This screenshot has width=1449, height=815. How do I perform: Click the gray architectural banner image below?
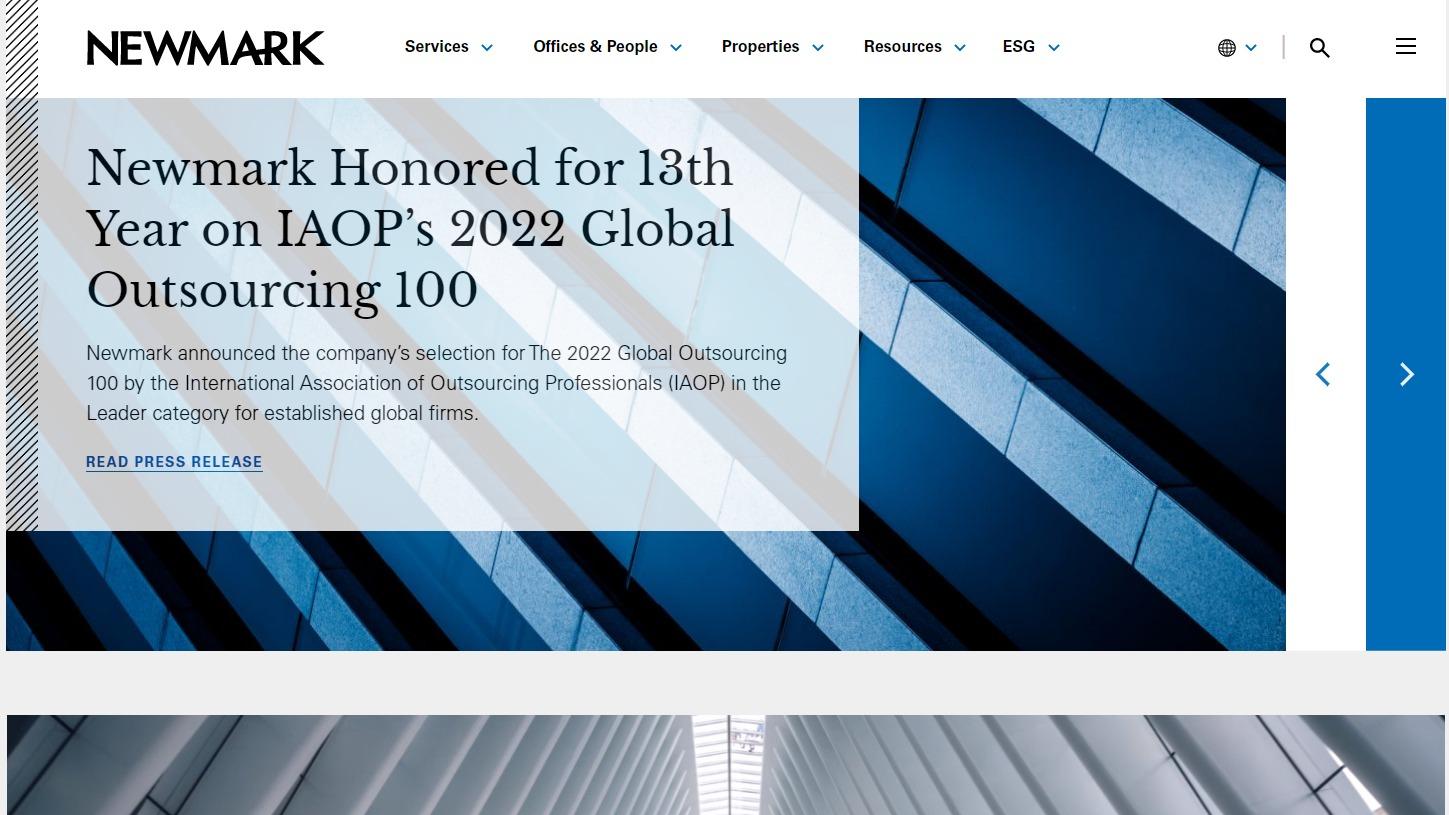point(725,765)
